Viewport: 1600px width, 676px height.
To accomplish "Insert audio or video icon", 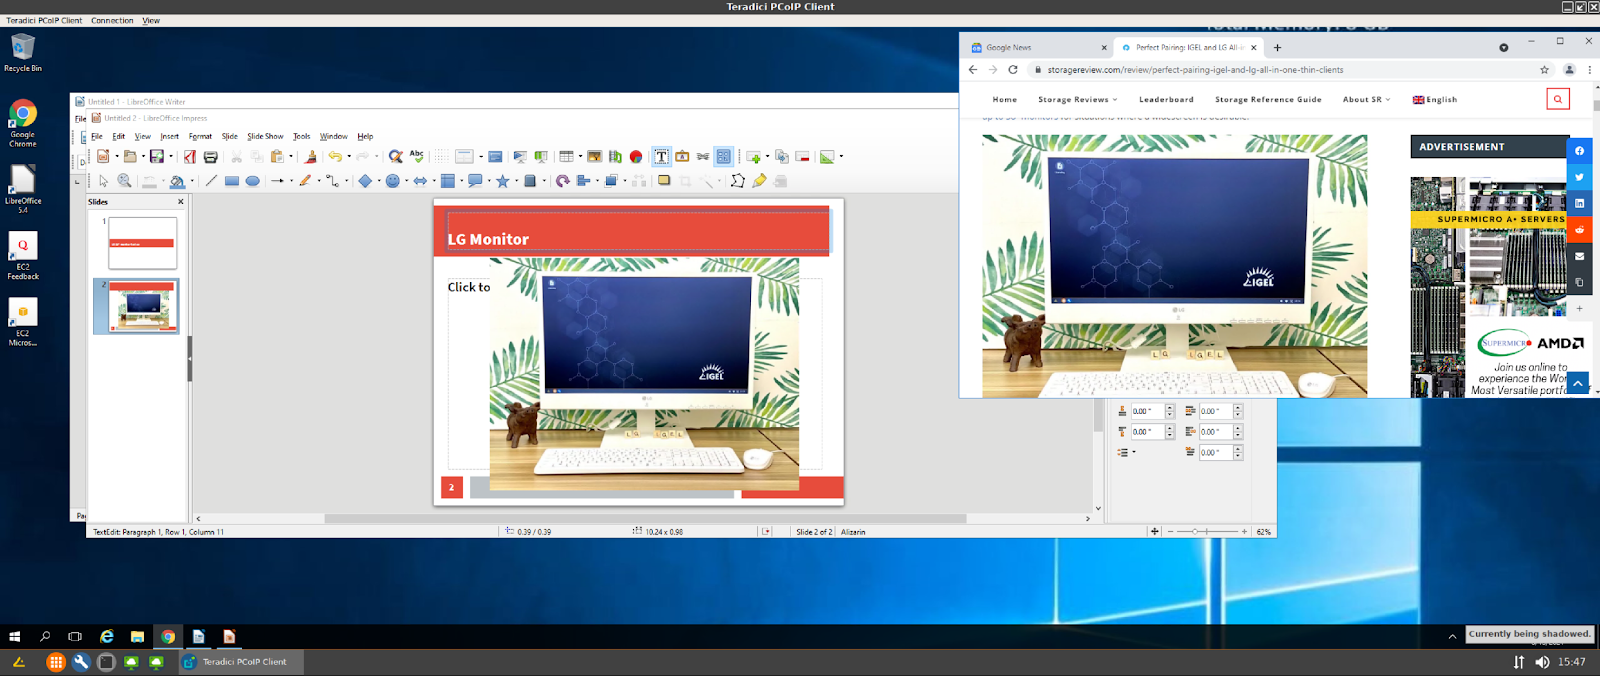I will click(615, 156).
